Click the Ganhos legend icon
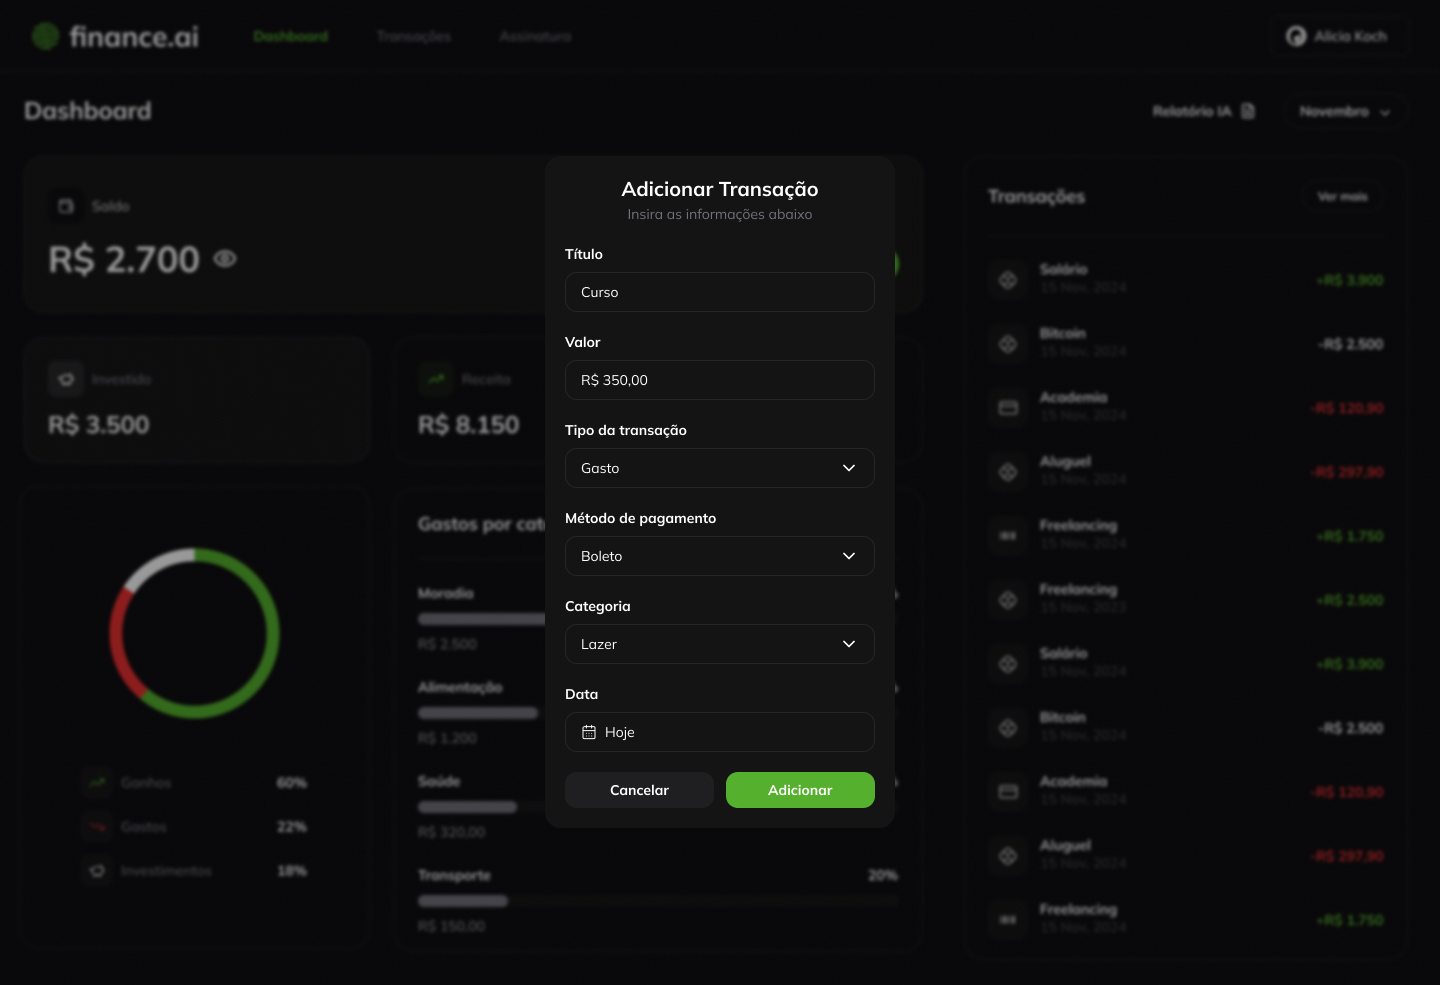 coord(97,782)
